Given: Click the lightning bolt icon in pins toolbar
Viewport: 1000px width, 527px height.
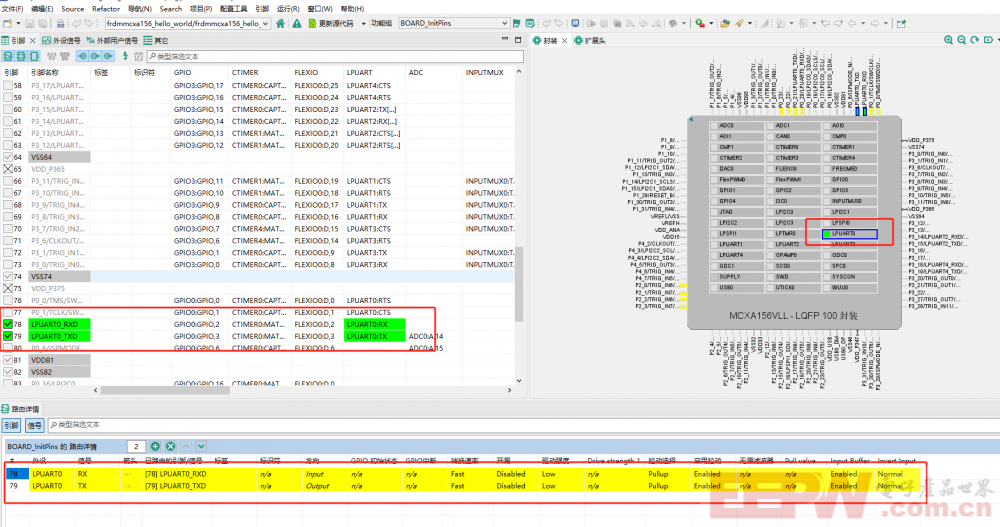Looking at the screenshot, I should click(x=125, y=56).
